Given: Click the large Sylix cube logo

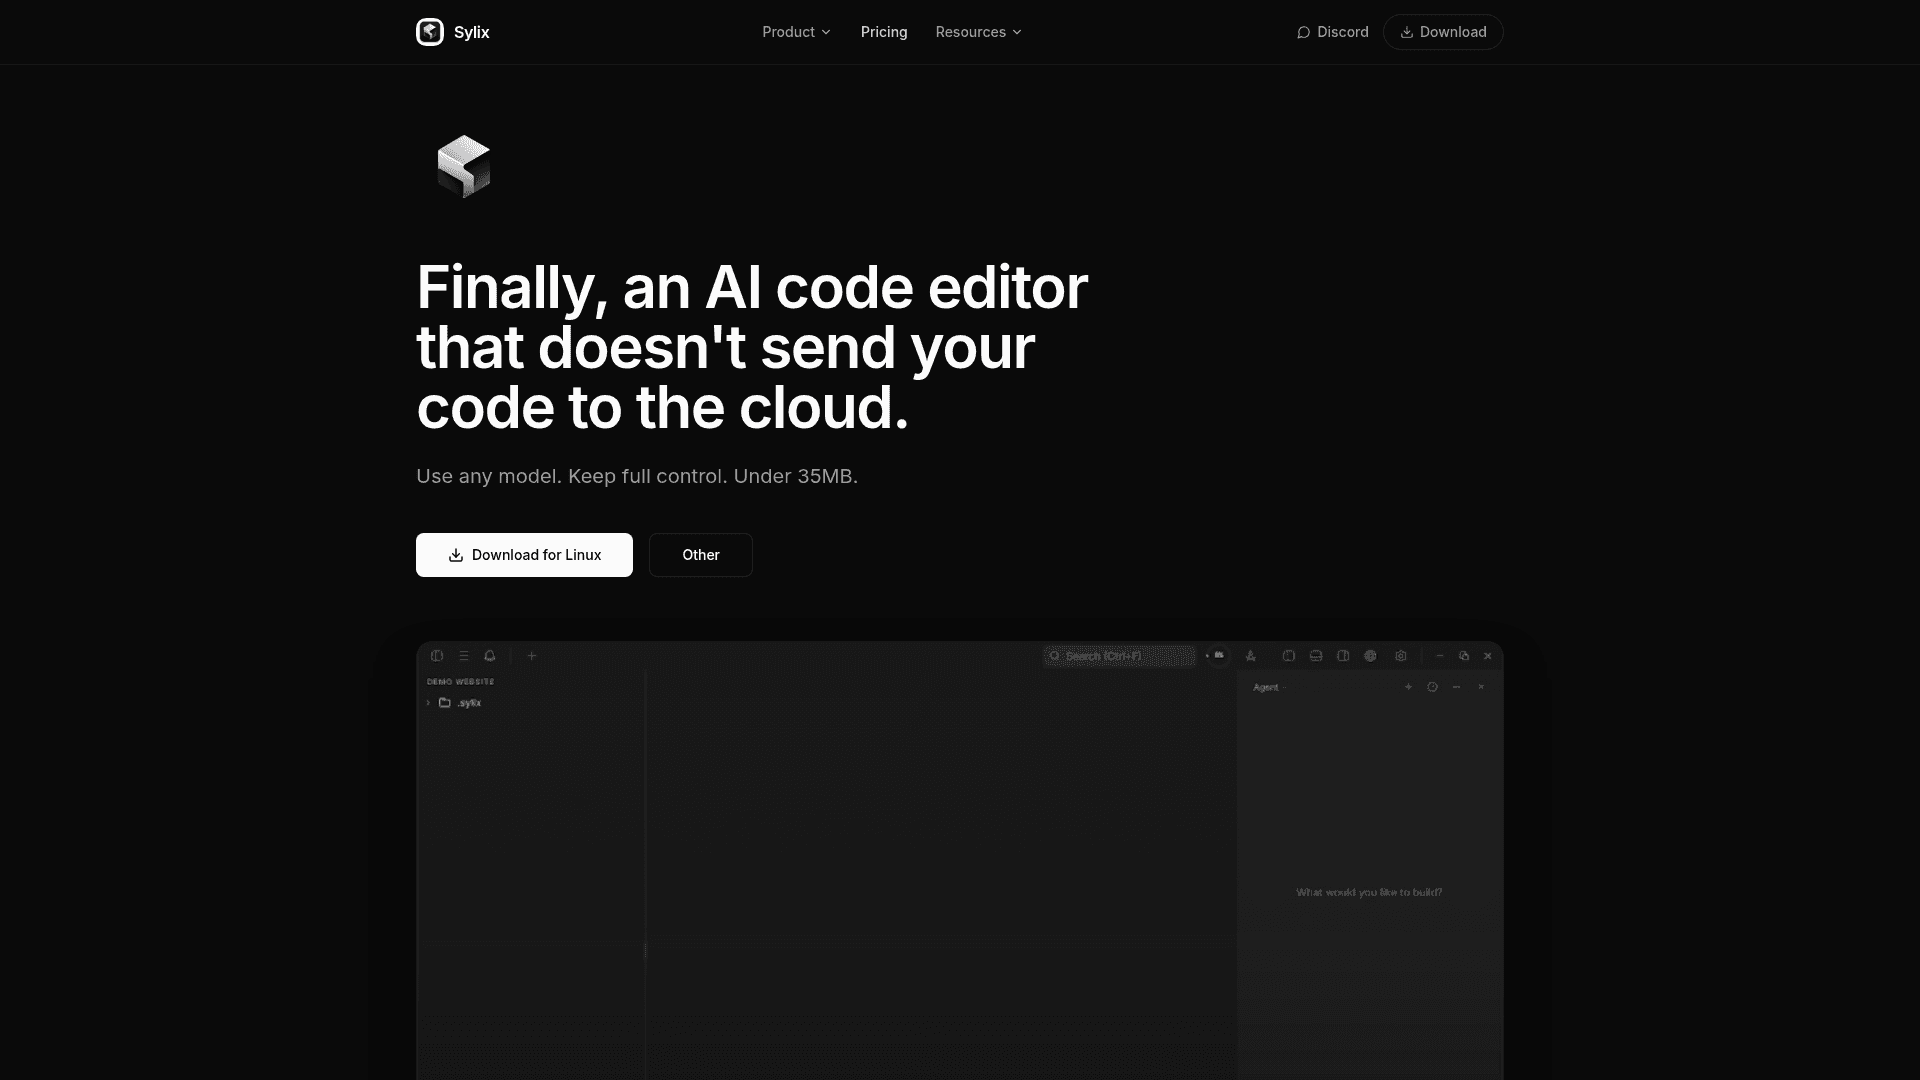Looking at the screenshot, I should point(464,166).
